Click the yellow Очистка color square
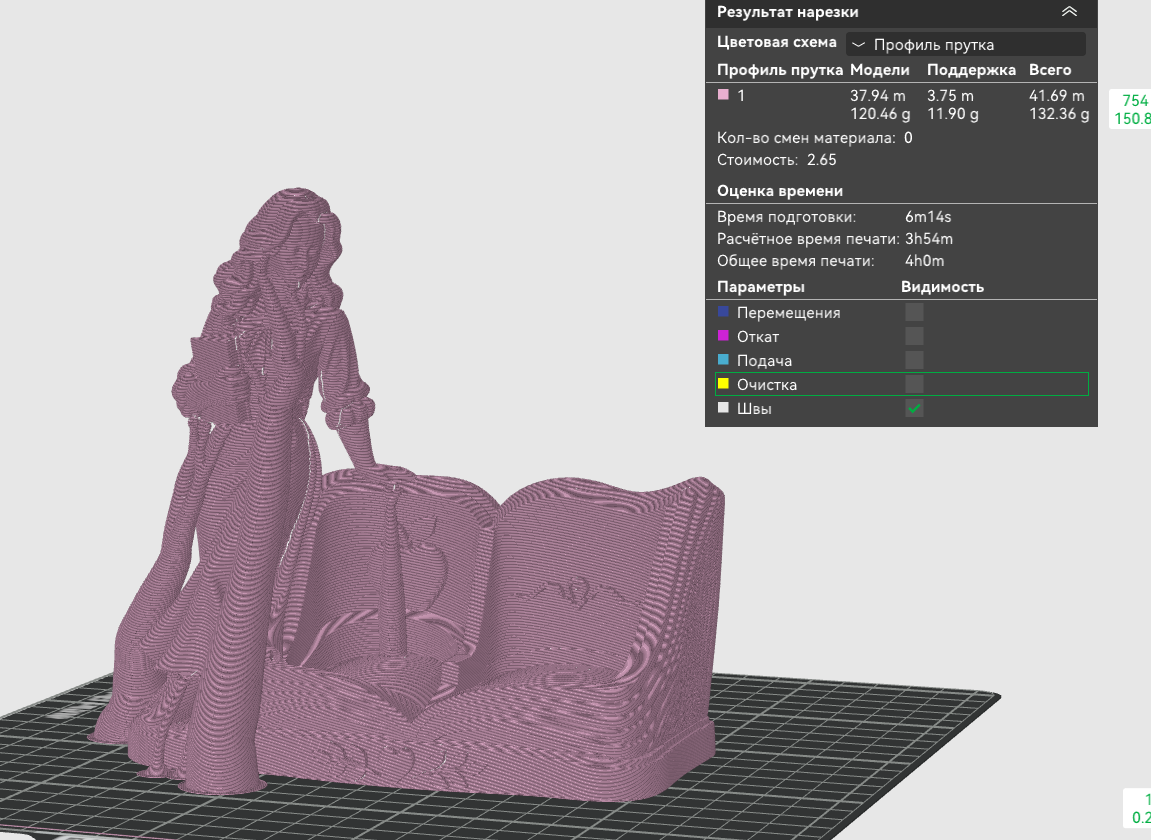Viewport: 1151px width, 840px height. pyautogui.click(x=723, y=384)
